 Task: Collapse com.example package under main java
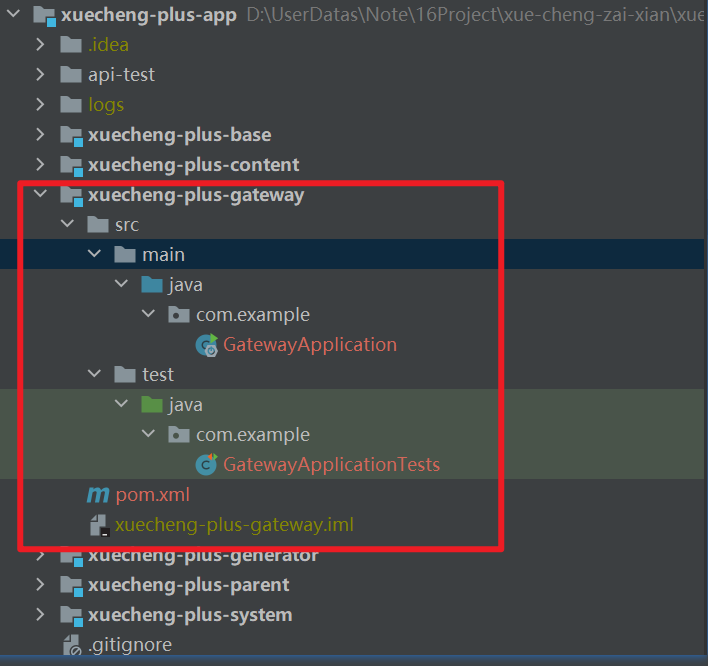(149, 313)
